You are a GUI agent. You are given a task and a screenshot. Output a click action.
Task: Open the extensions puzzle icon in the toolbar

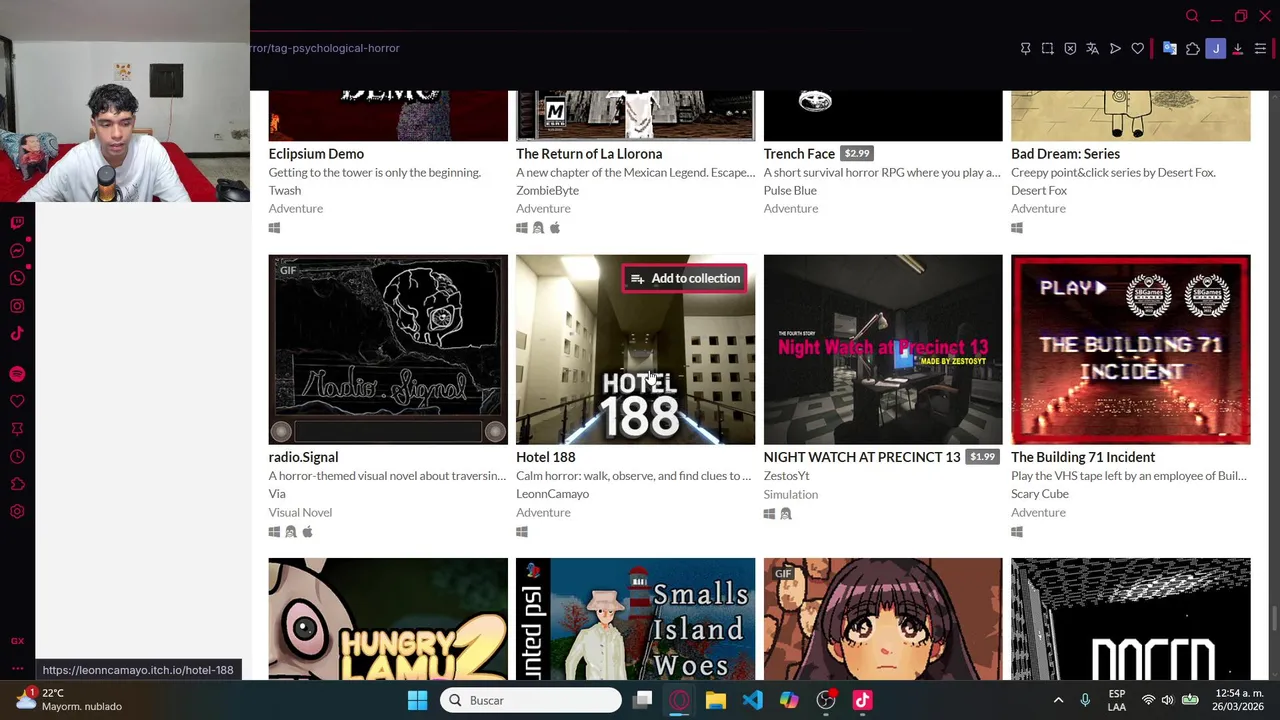(x=1192, y=48)
